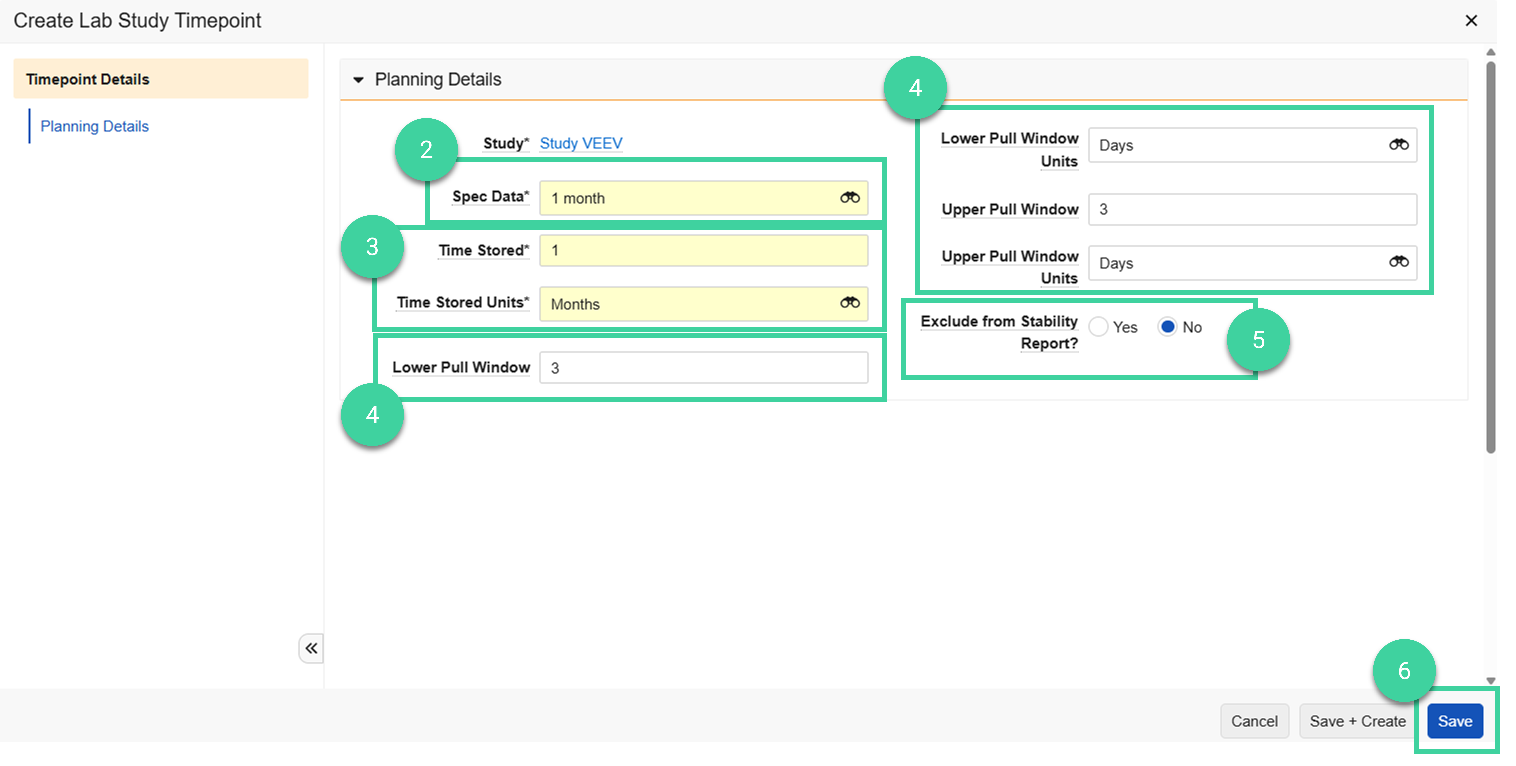Click the scrollbar down arrow
Screen dimensions: 1516x766
click(x=1489, y=680)
